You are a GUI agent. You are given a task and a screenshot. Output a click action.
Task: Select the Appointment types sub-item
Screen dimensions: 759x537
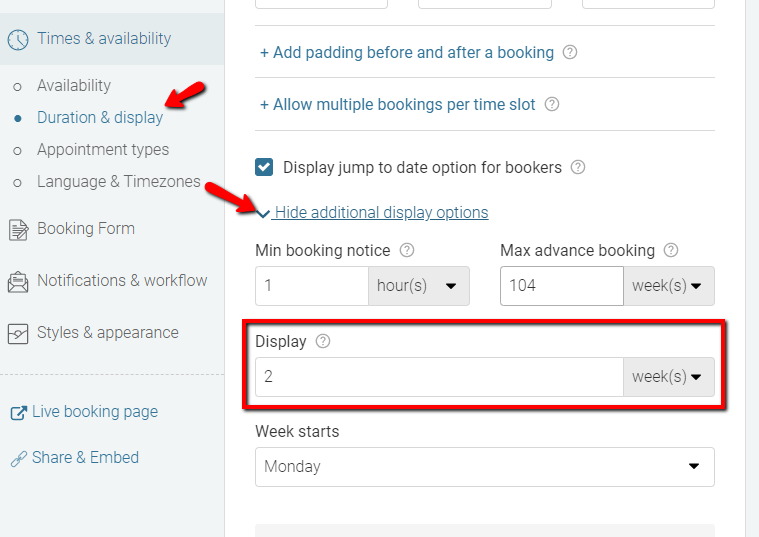coord(103,149)
